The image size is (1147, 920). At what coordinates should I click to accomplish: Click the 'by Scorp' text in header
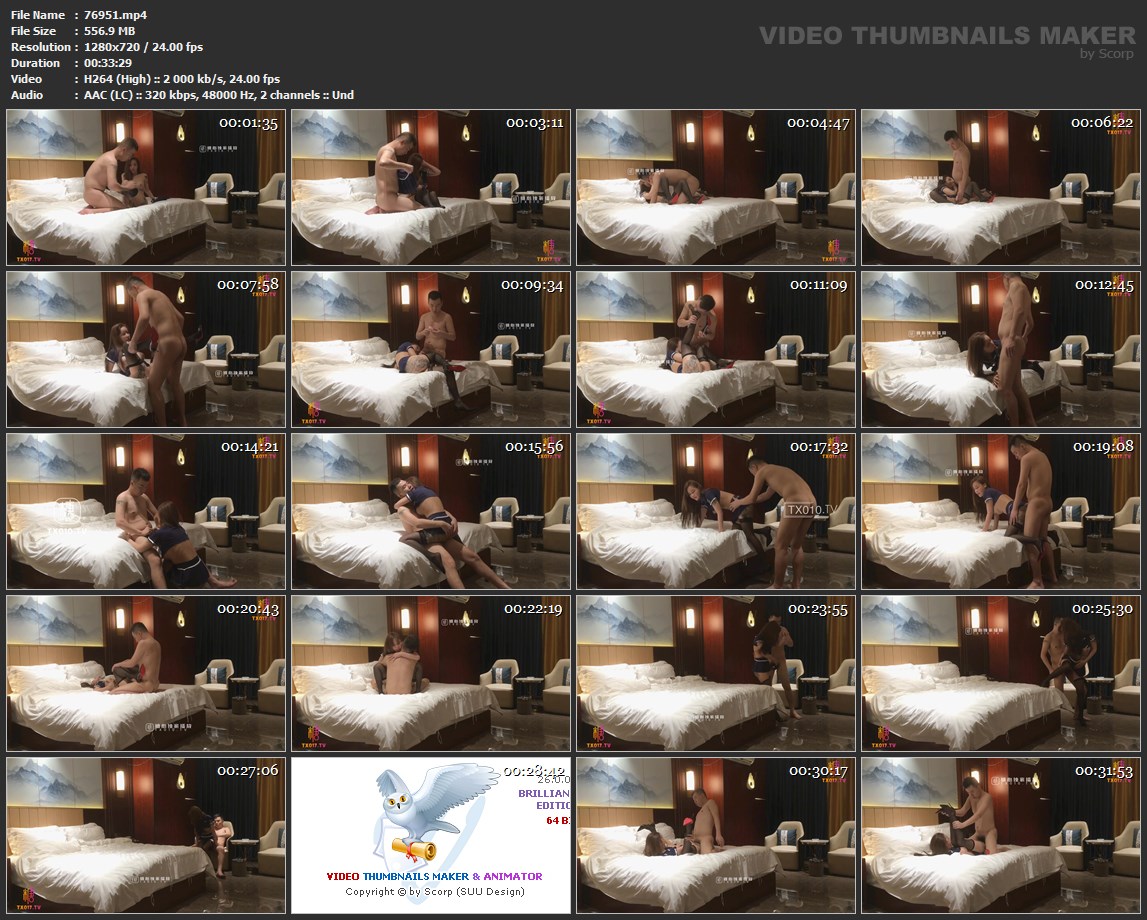[x=1106, y=54]
